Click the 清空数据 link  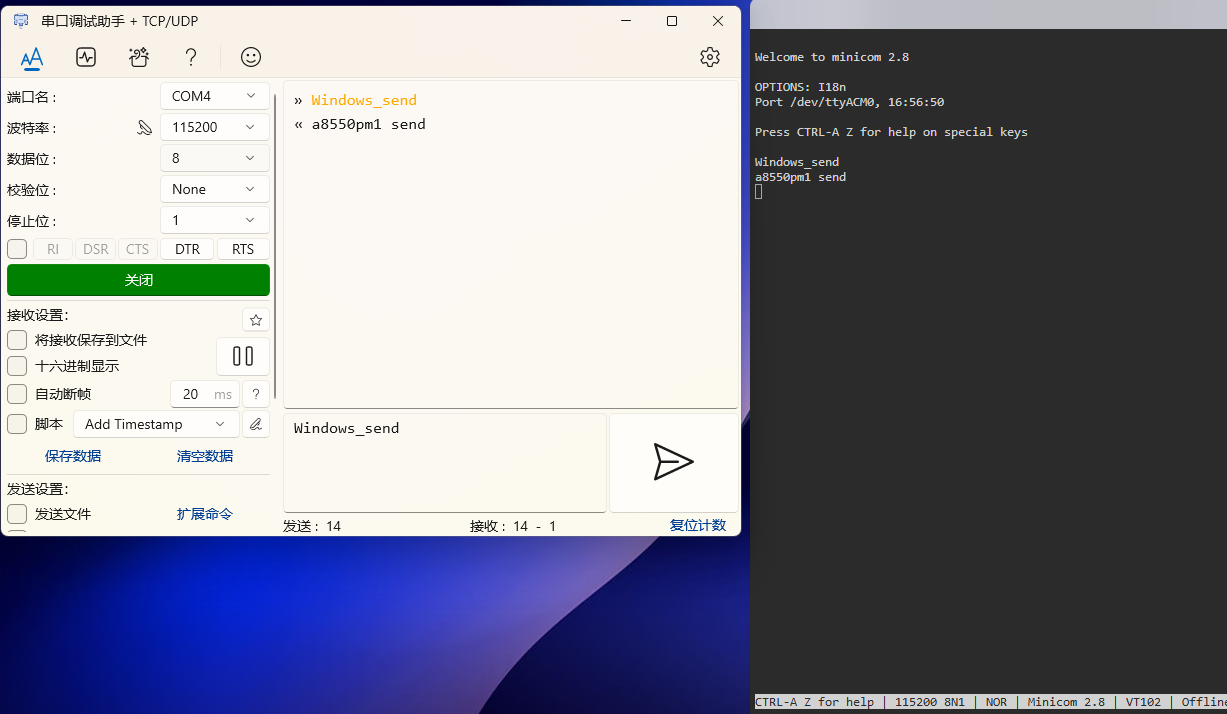point(205,456)
